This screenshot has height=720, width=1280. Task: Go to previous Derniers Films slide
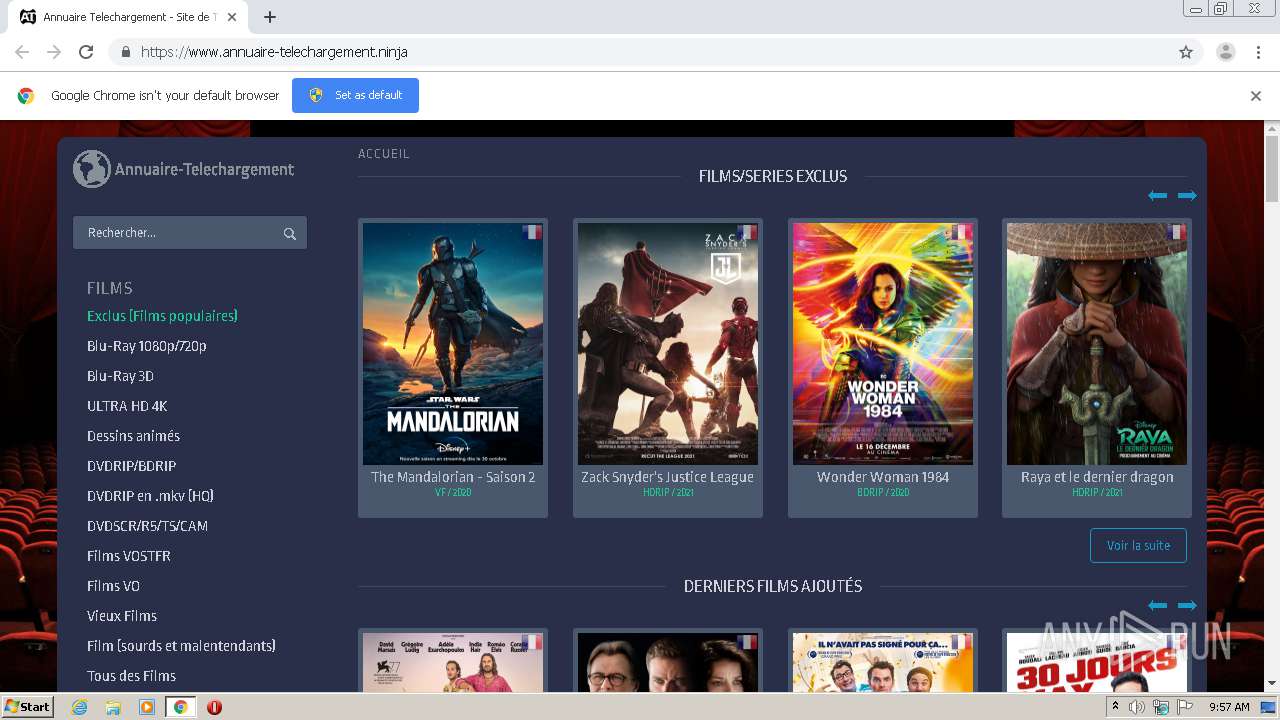(x=1158, y=605)
